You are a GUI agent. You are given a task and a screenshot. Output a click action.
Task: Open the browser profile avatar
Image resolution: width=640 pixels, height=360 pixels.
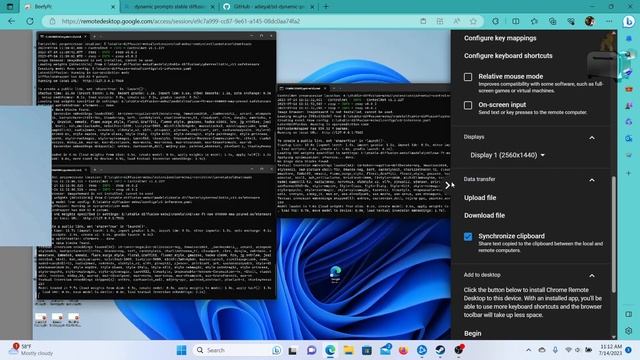click(589, 21)
